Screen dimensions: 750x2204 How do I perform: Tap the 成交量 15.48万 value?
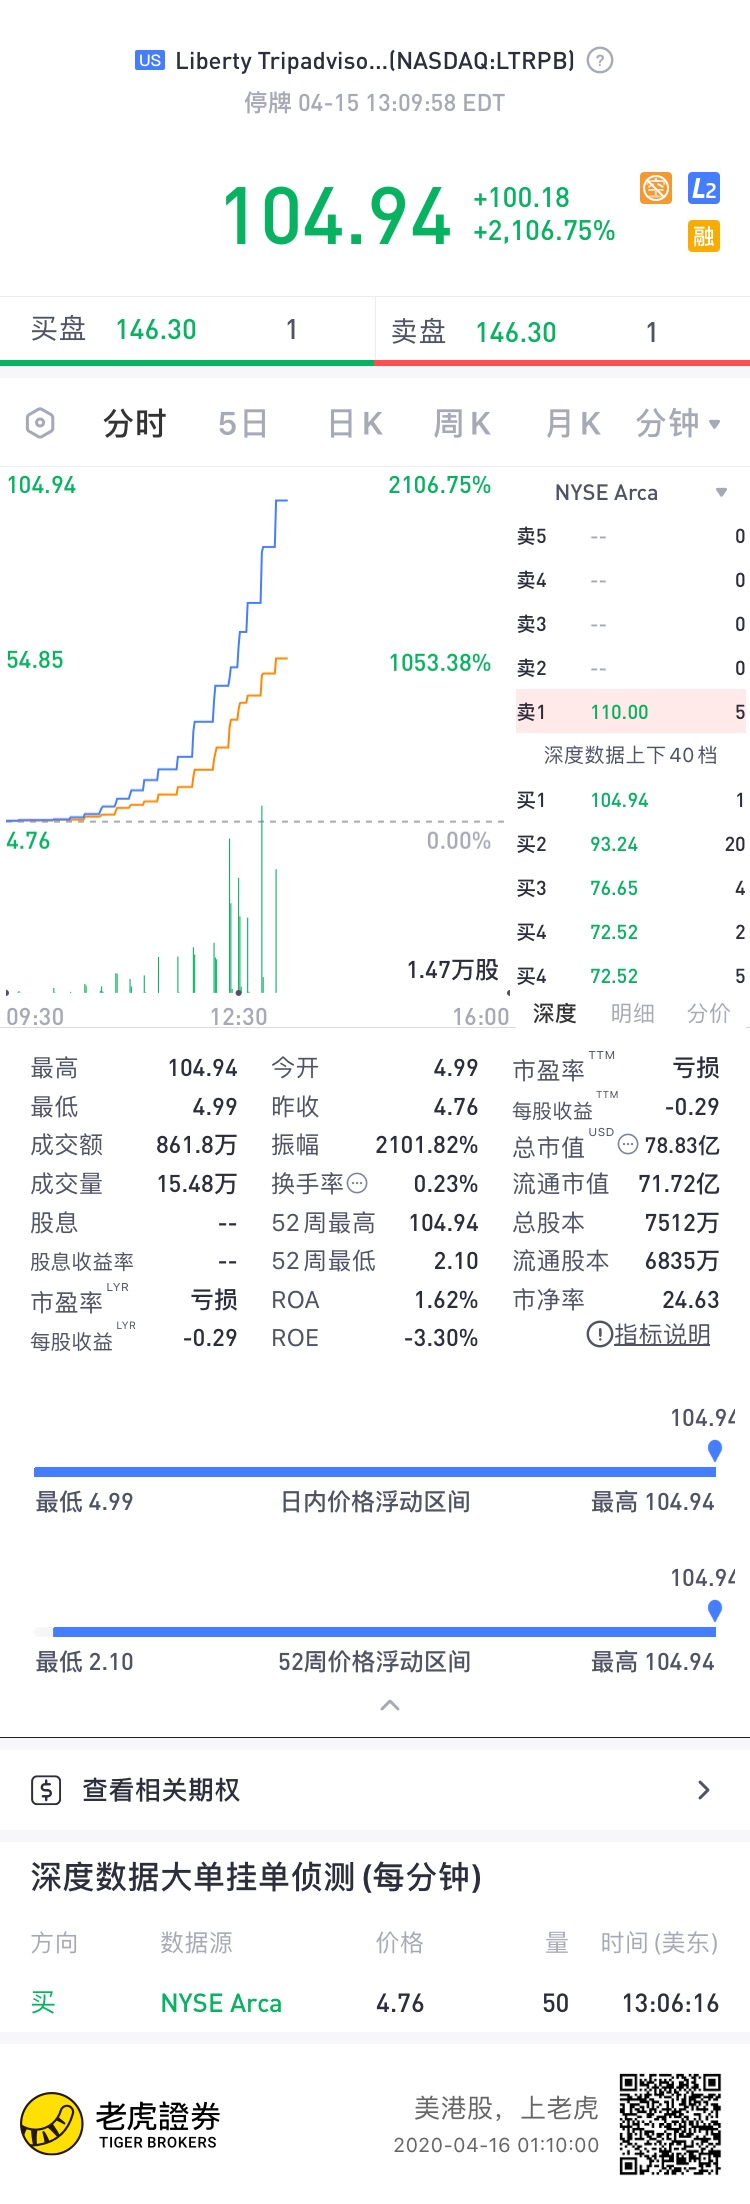point(197,1184)
